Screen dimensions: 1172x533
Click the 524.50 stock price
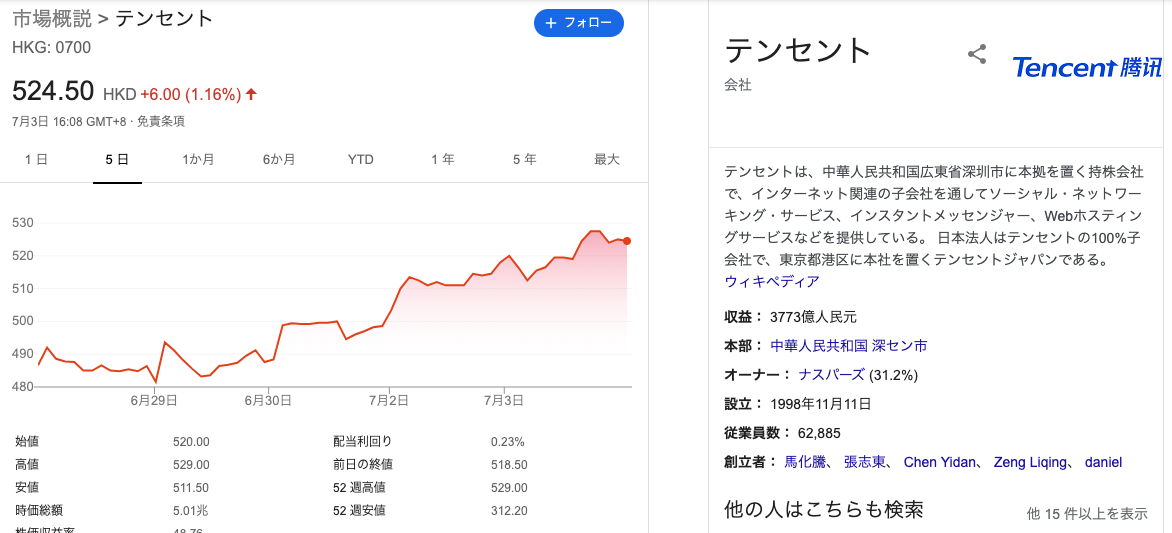pyautogui.click(x=53, y=91)
